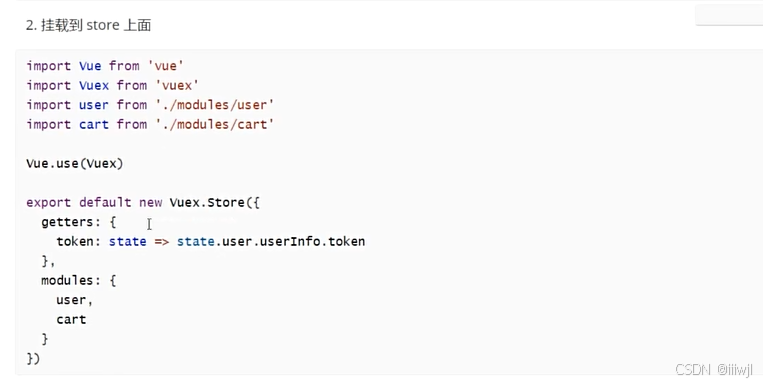Image resolution: width=763 pixels, height=383 pixels.
Task: Click the 'vuex' string in second import
Action: point(177,85)
